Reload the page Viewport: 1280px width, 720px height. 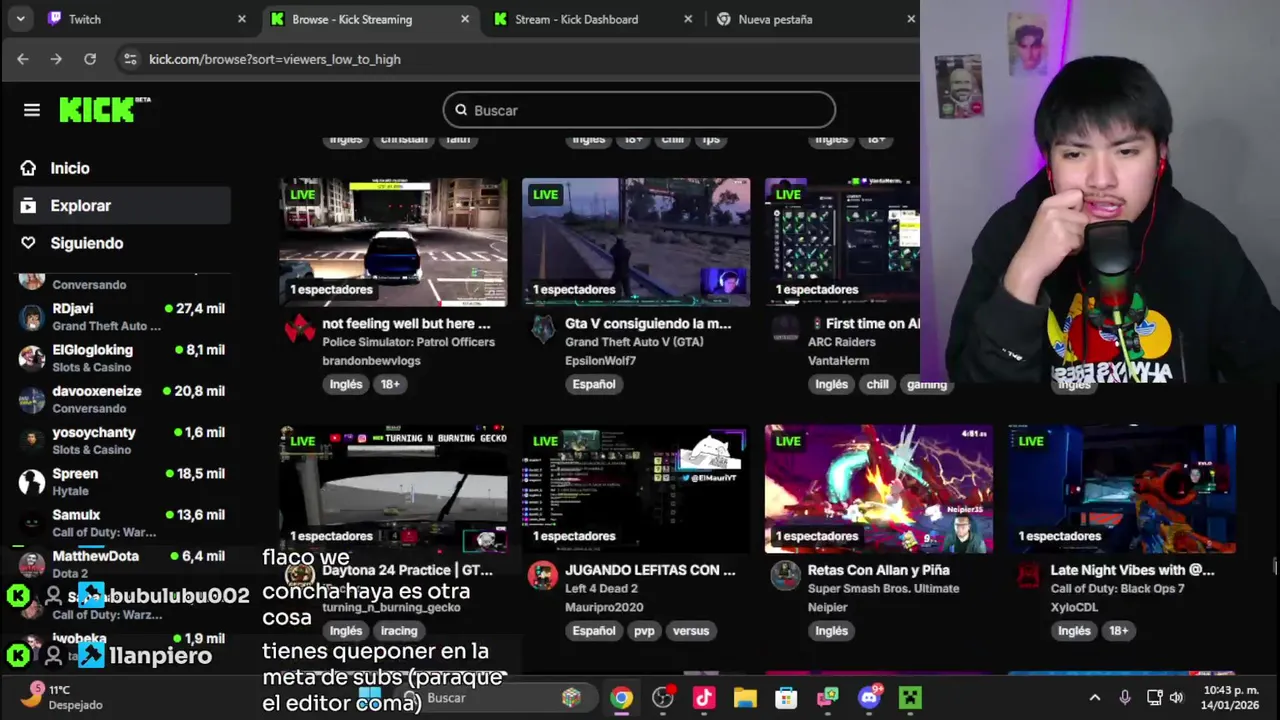[x=90, y=59]
